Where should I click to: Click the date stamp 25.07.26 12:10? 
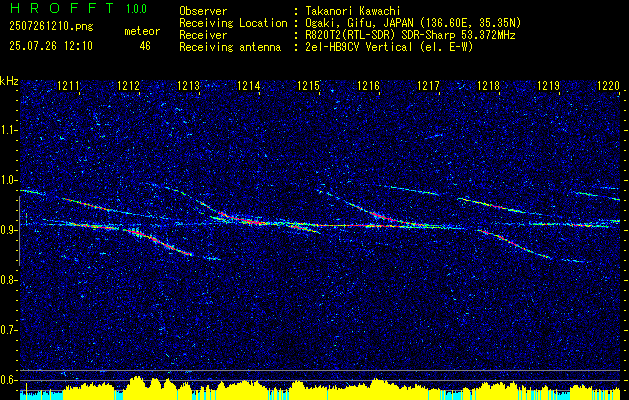point(51,46)
